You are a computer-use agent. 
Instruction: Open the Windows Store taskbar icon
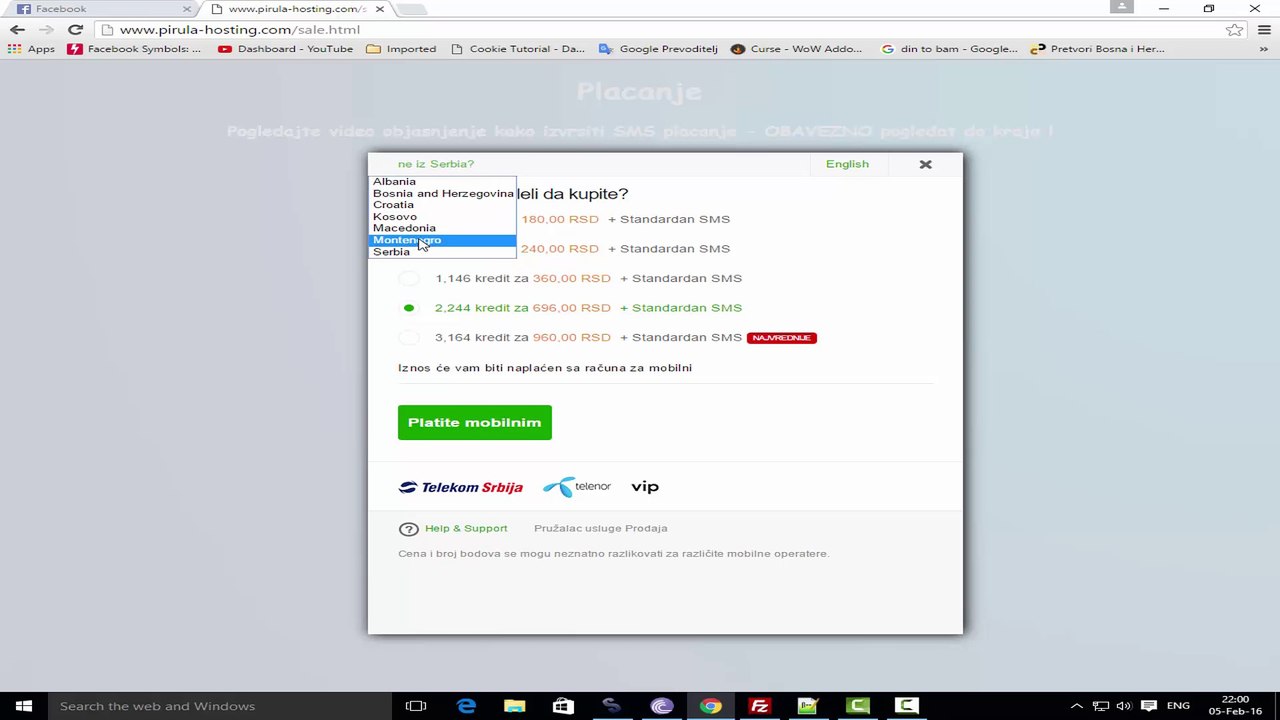click(x=564, y=706)
